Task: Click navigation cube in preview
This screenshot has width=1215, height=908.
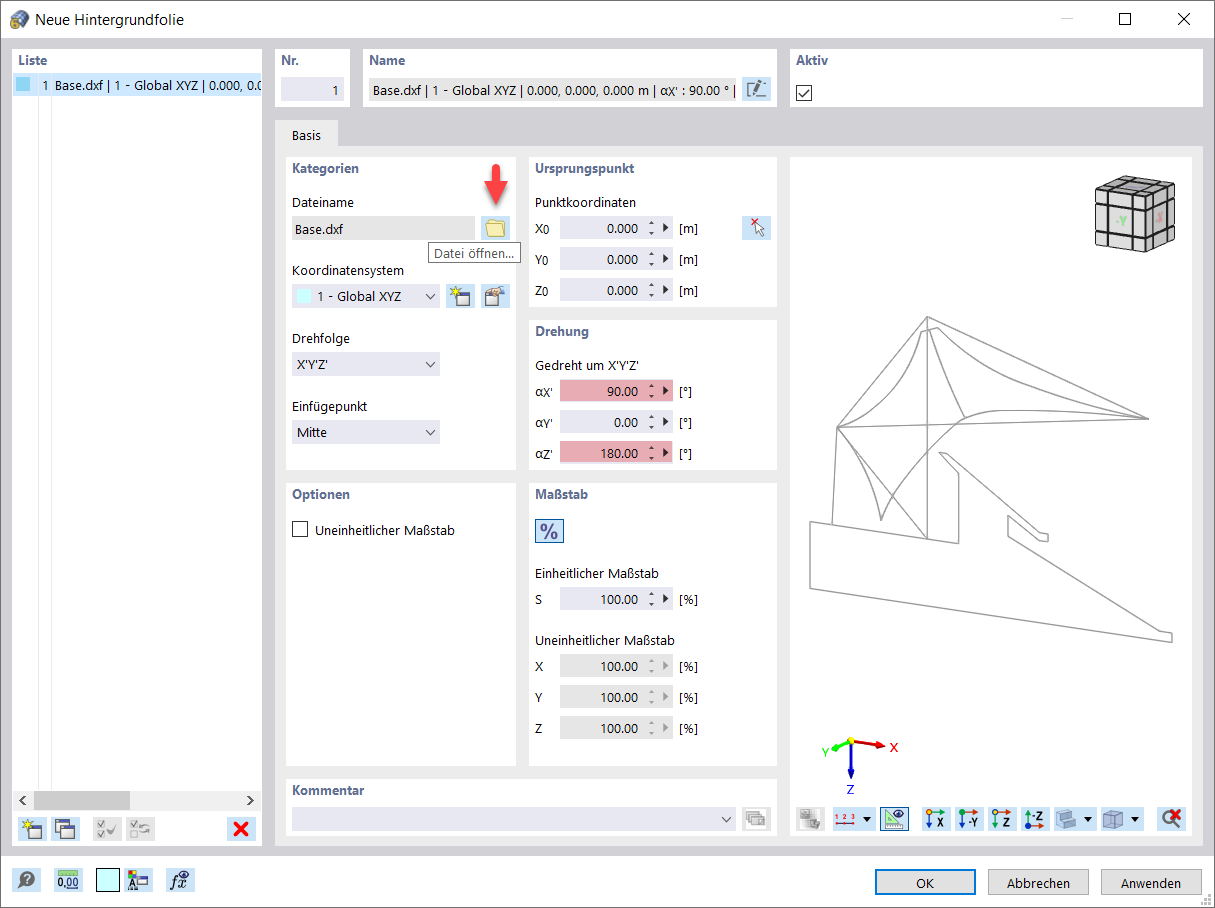Action: coord(1133,213)
